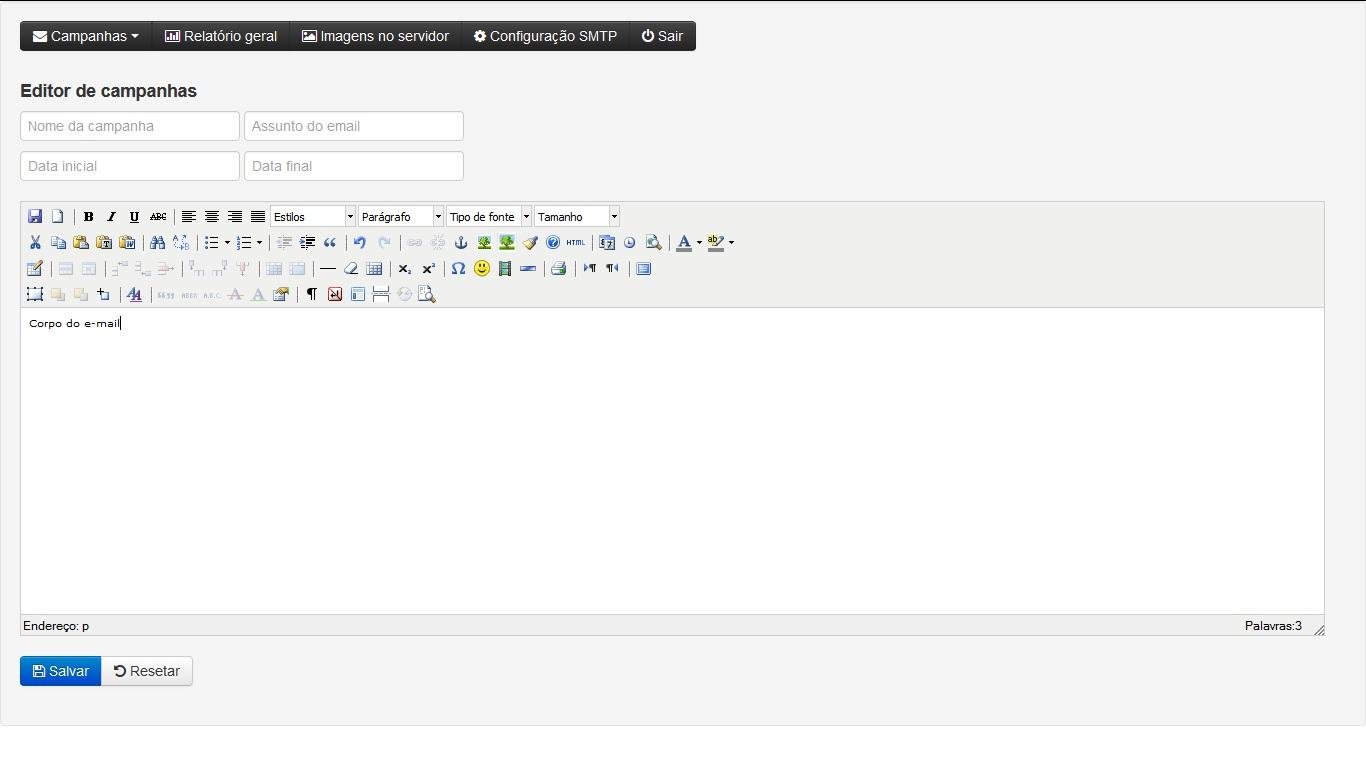Viewport: 1366px width, 768px height.
Task: Click the Undo icon in the toolbar
Action: click(359, 242)
